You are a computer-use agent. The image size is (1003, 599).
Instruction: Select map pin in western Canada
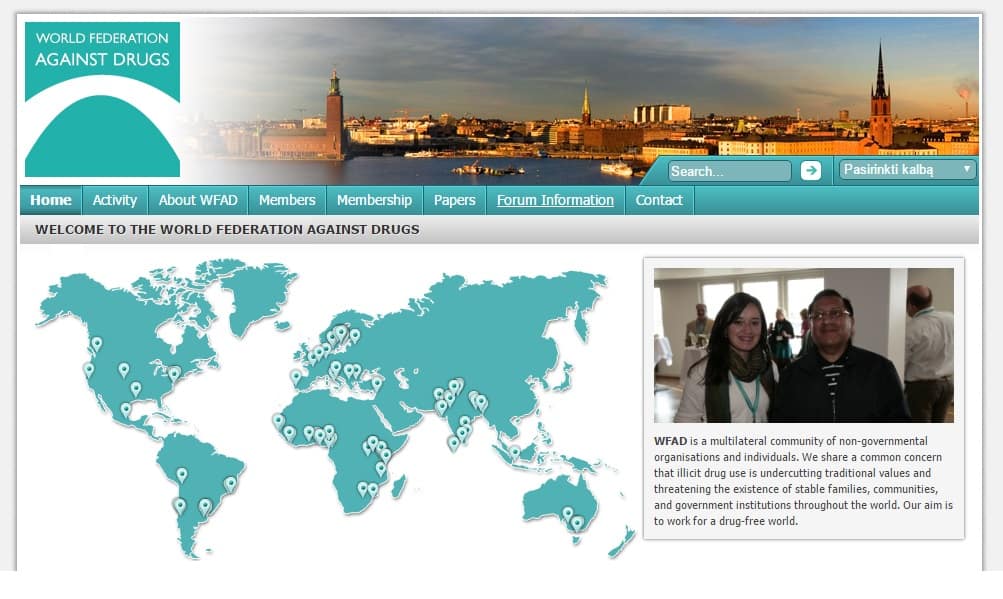[x=97, y=344]
